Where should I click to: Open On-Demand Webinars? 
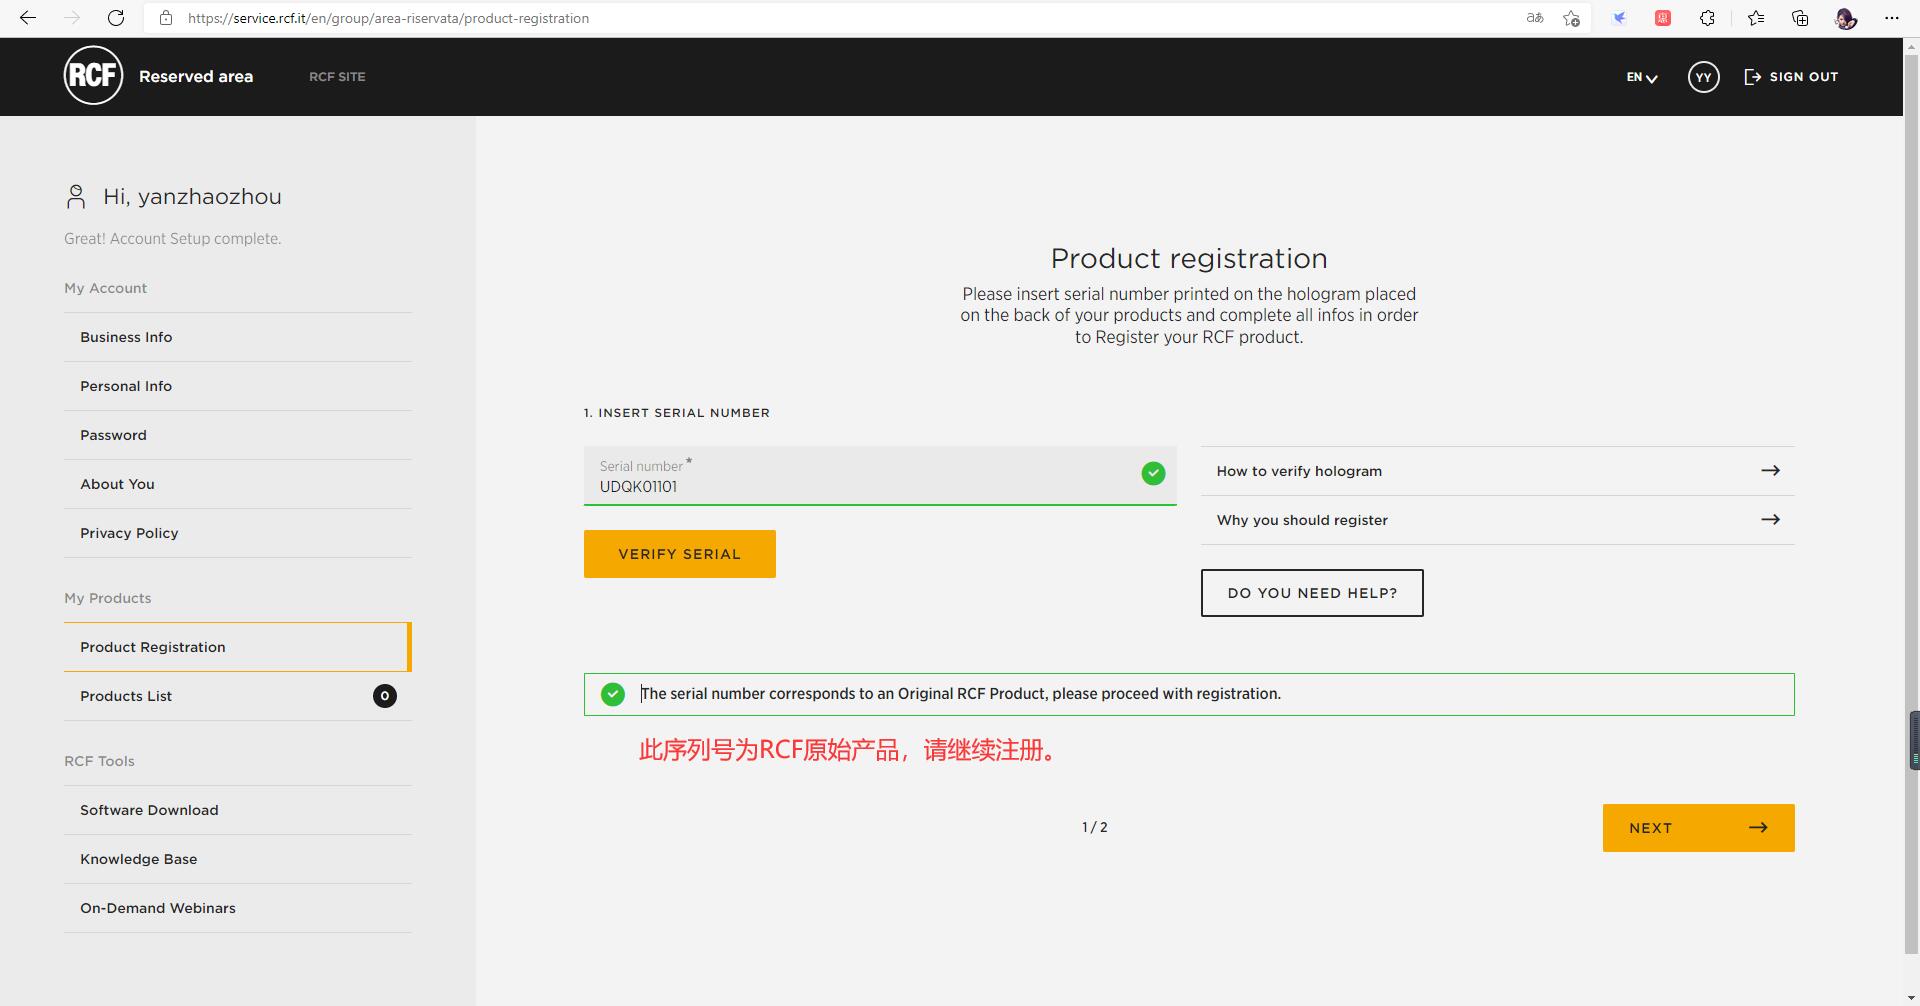click(238, 908)
